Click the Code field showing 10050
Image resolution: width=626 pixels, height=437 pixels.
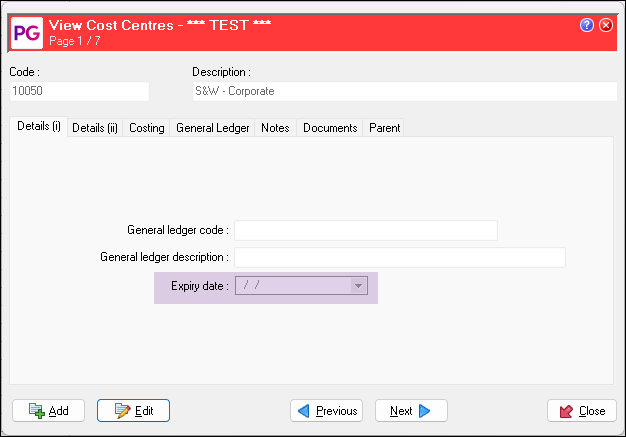click(x=78, y=91)
